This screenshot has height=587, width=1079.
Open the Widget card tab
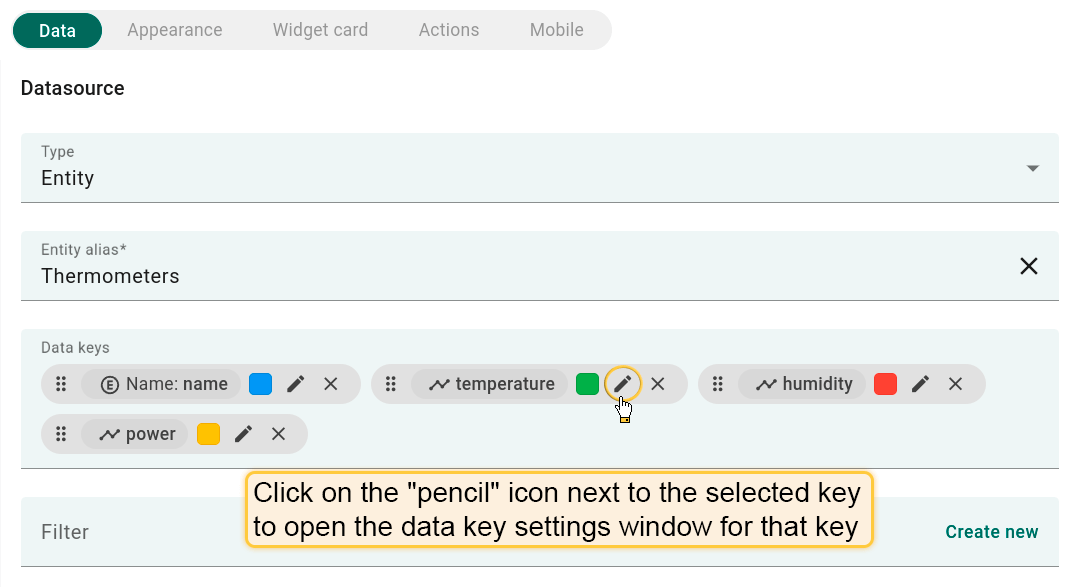tap(320, 30)
